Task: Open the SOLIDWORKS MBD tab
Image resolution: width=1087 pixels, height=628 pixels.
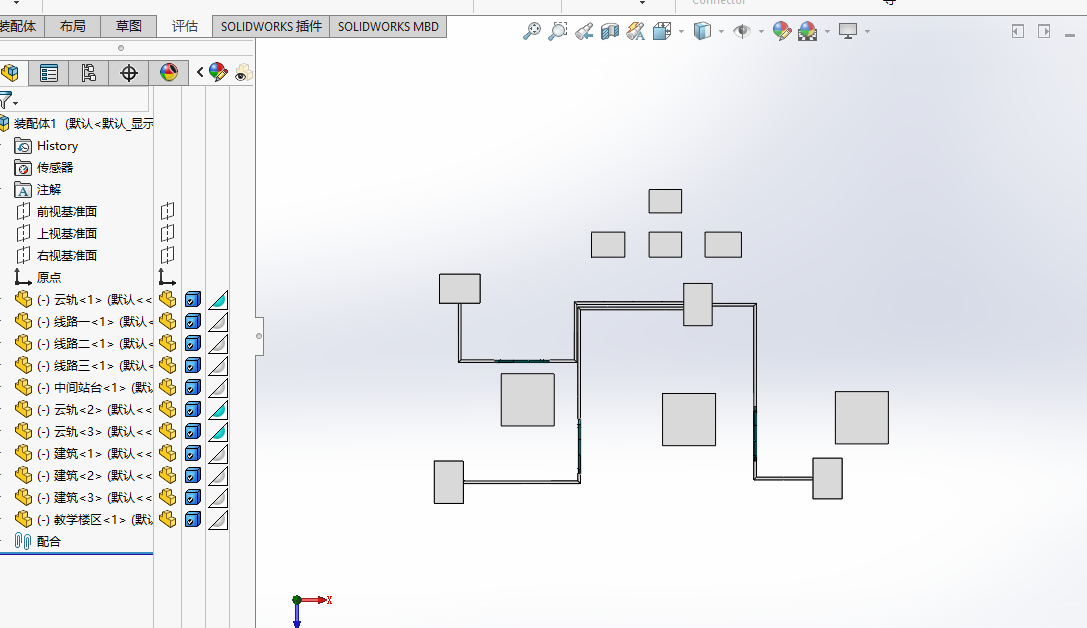Action: (388, 26)
